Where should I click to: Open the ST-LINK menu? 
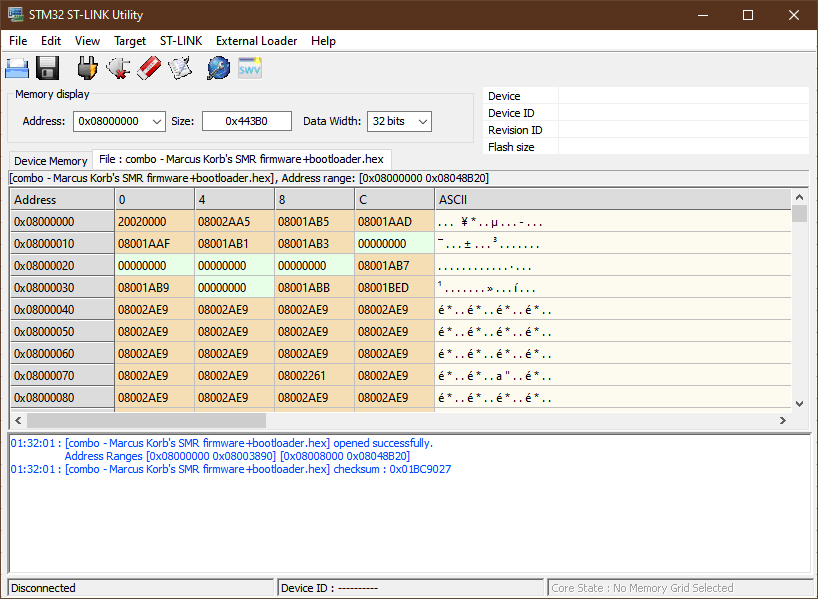181,41
